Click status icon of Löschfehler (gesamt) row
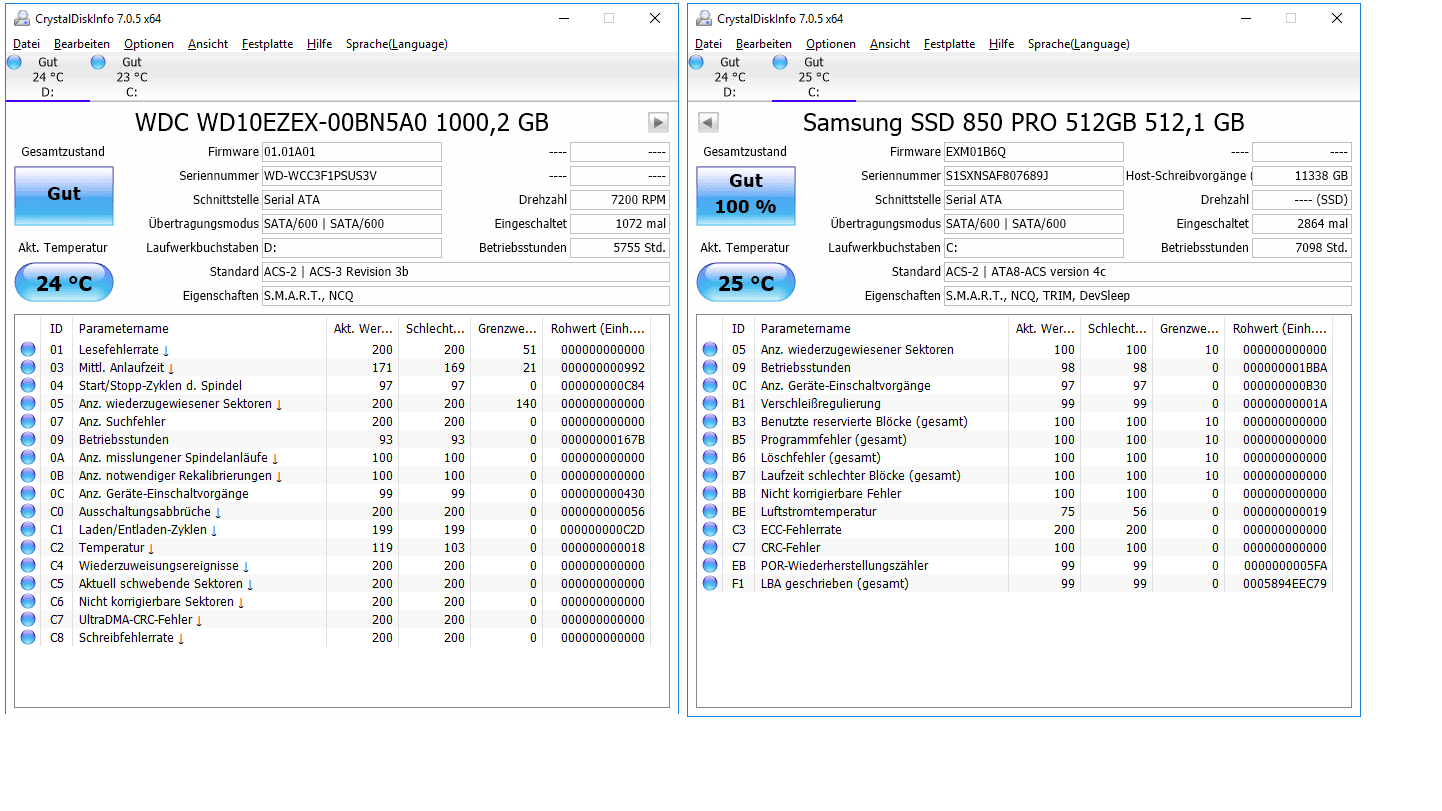Viewport: 1442px width, 811px height. click(710, 458)
